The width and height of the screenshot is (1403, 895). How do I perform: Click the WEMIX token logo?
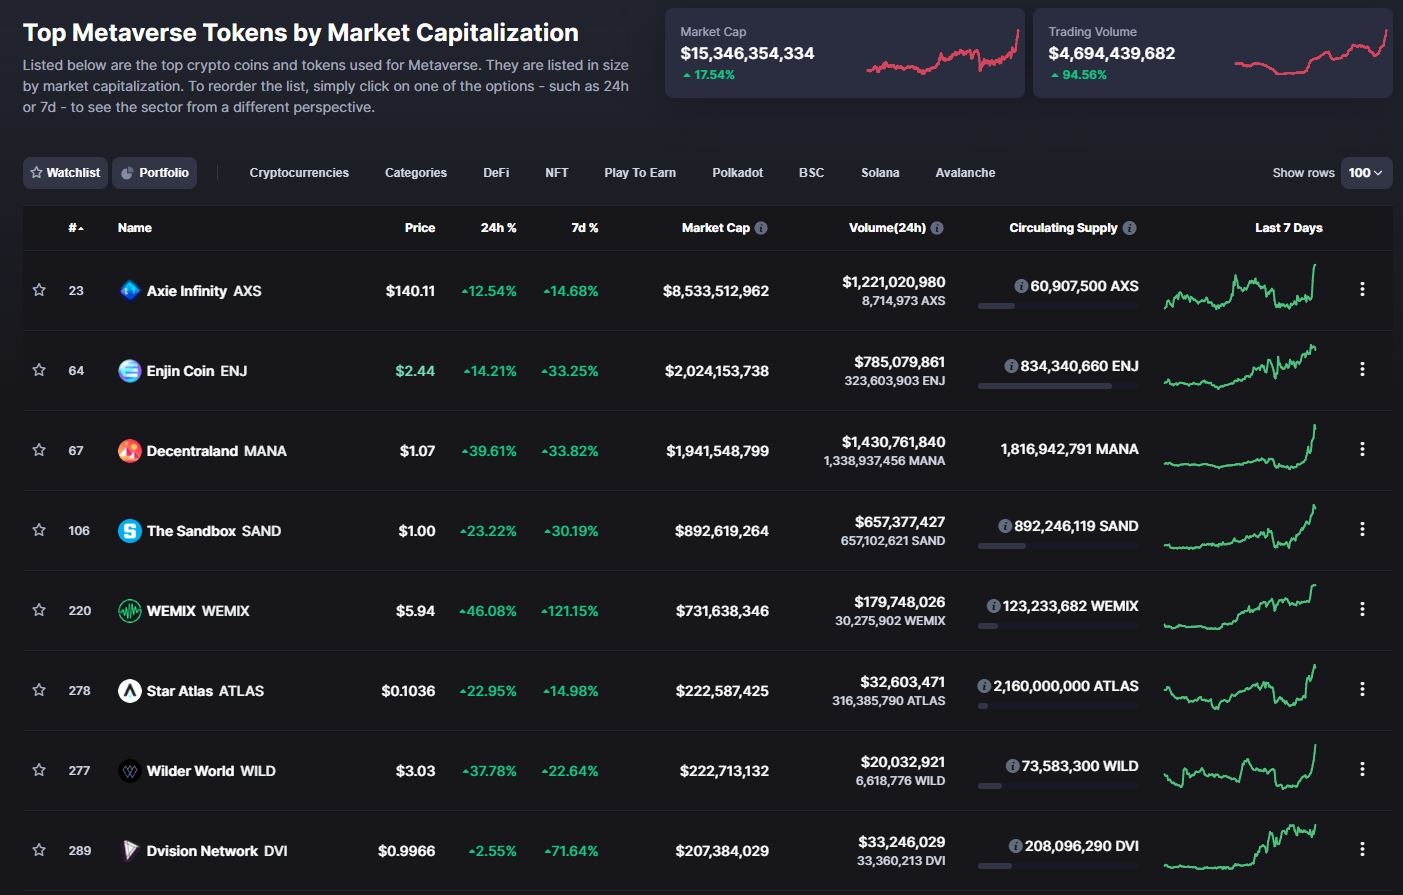coord(129,611)
